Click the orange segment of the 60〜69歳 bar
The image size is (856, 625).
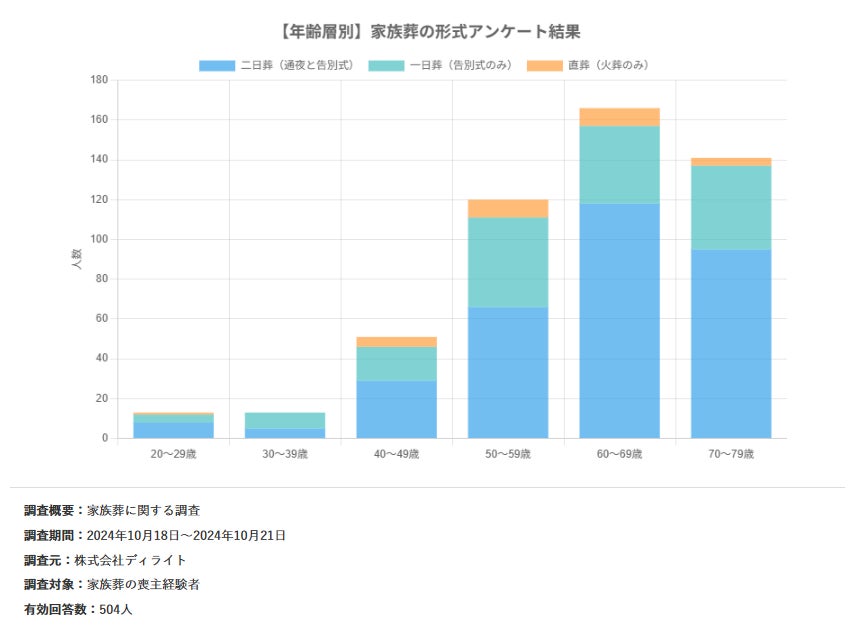(x=620, y=117)
